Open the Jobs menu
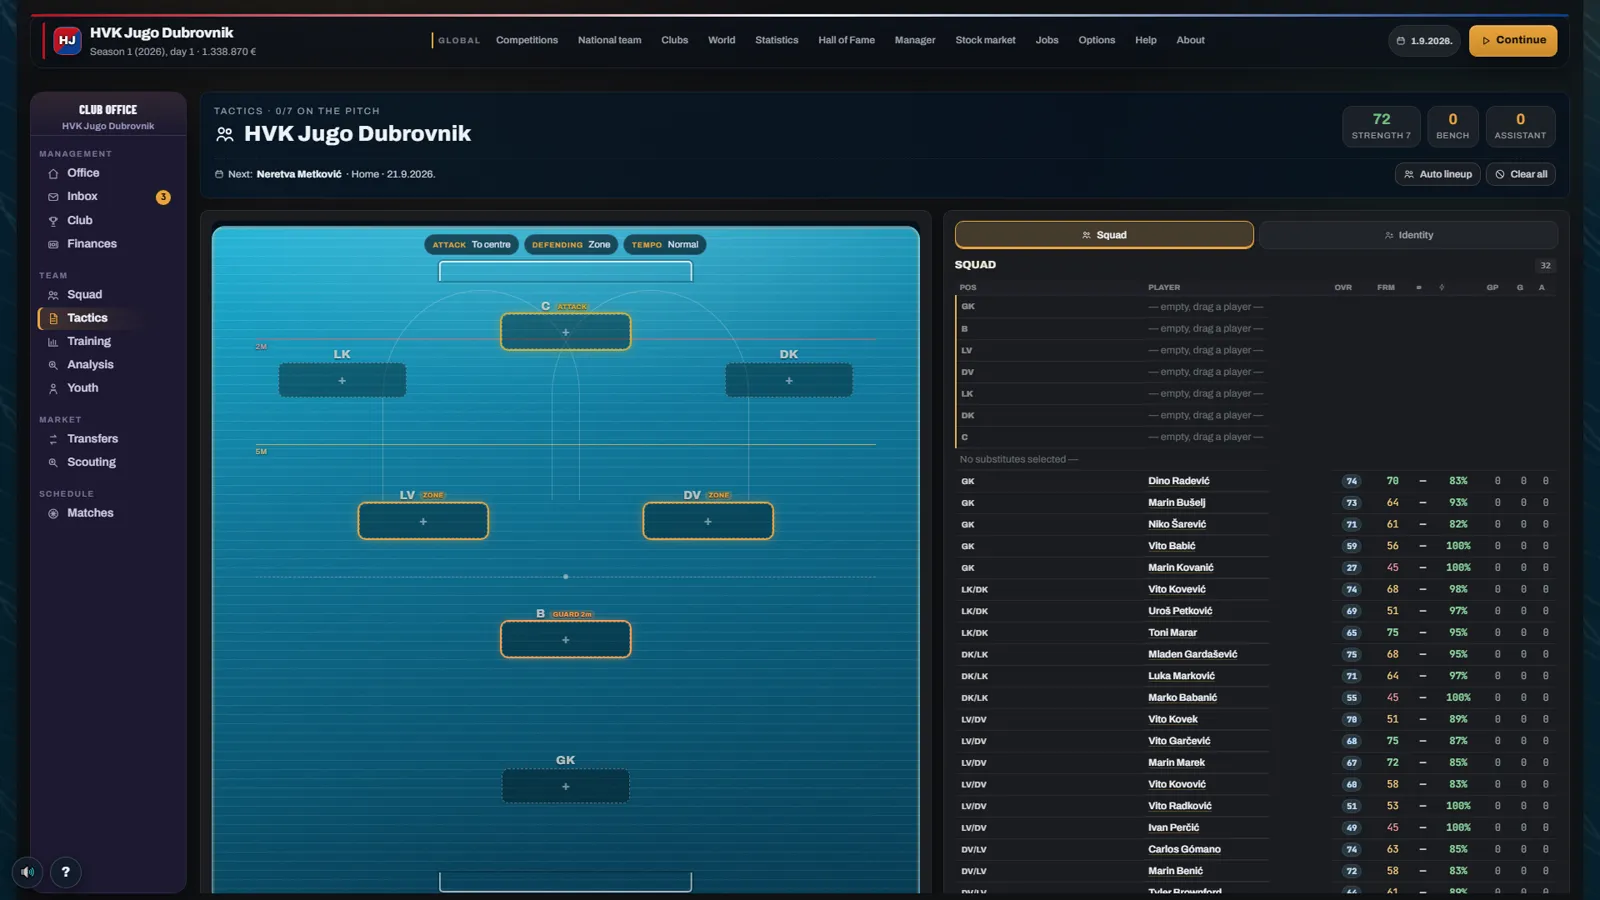 [1047, 41]
